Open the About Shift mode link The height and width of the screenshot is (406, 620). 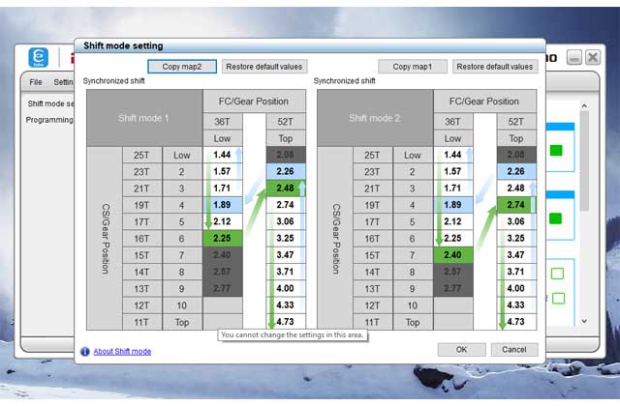tap(122, 352)
